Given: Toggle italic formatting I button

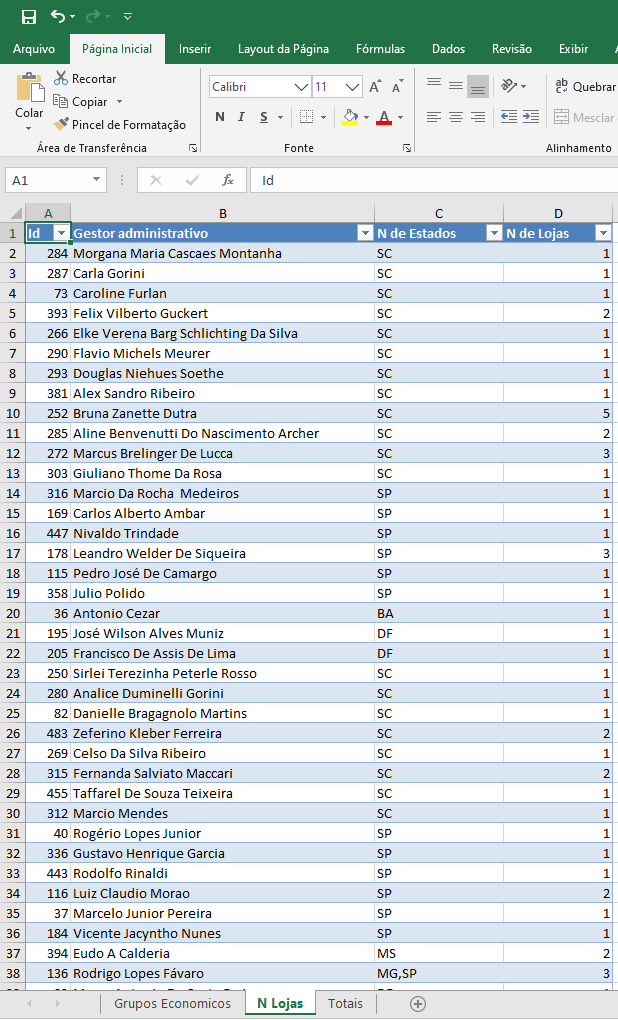Looking at the screenshot, I should tap(242, 118).
